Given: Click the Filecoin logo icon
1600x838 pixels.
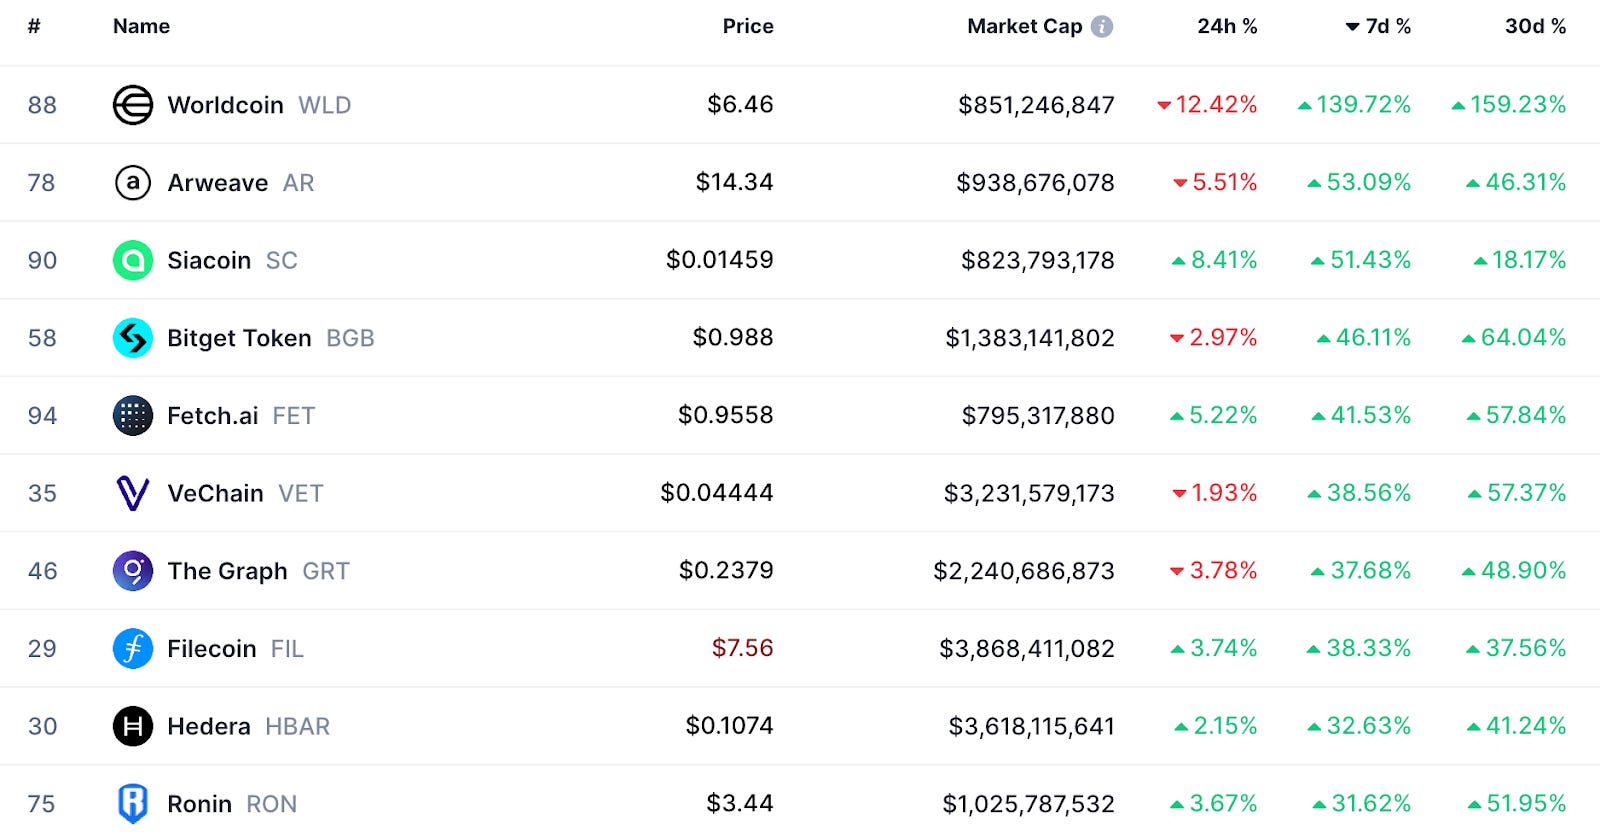Looking at the screenshot, I should 133,649.
